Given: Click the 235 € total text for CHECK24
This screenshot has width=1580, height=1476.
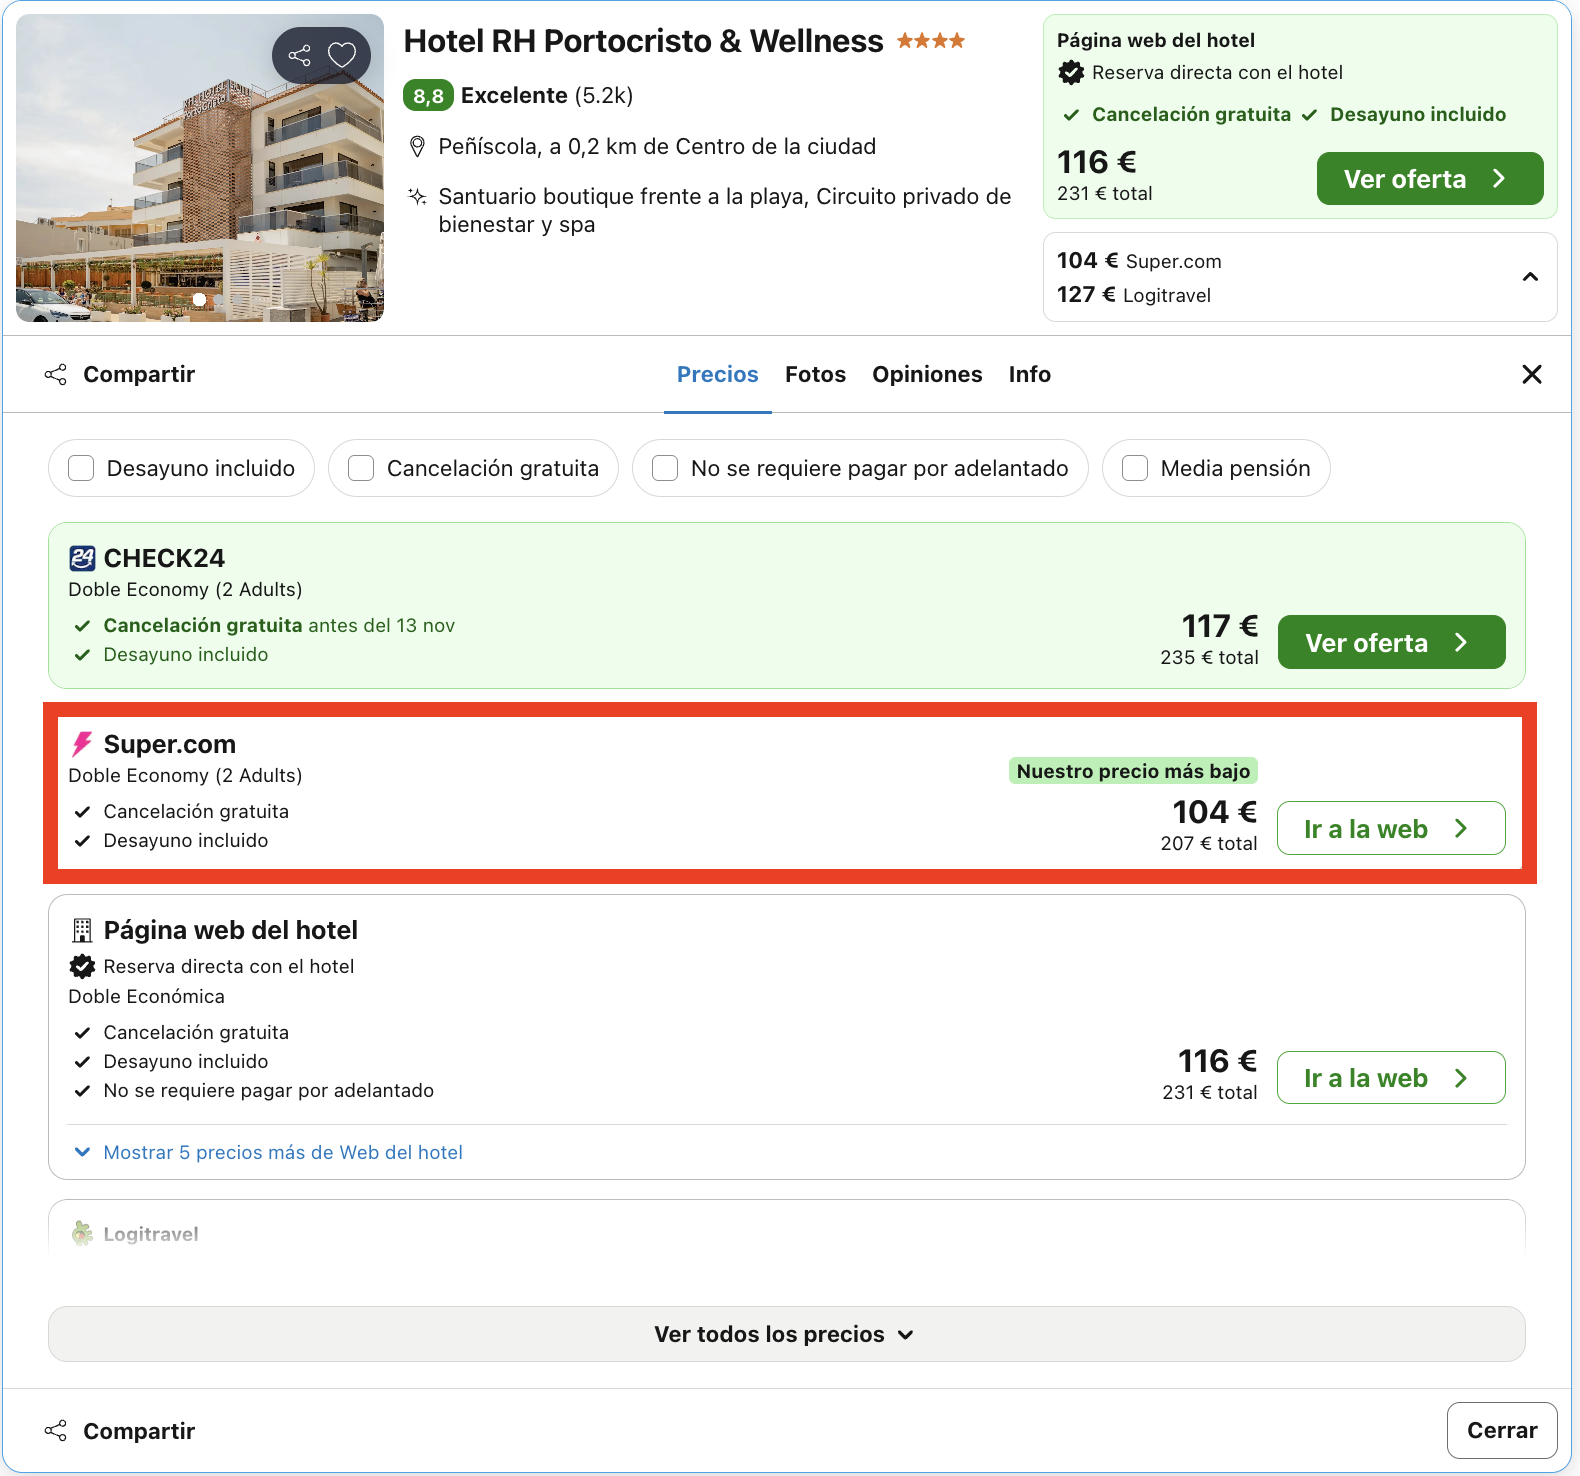Looking at the screenshot, I should (1209, 657).
